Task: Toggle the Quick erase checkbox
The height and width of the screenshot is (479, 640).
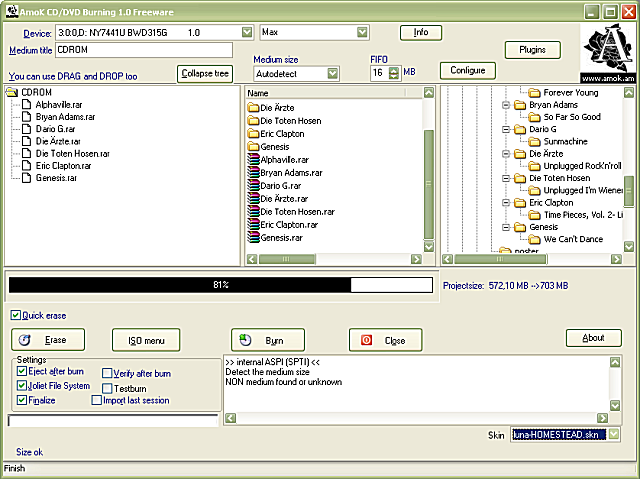Action: coord(16,315)
